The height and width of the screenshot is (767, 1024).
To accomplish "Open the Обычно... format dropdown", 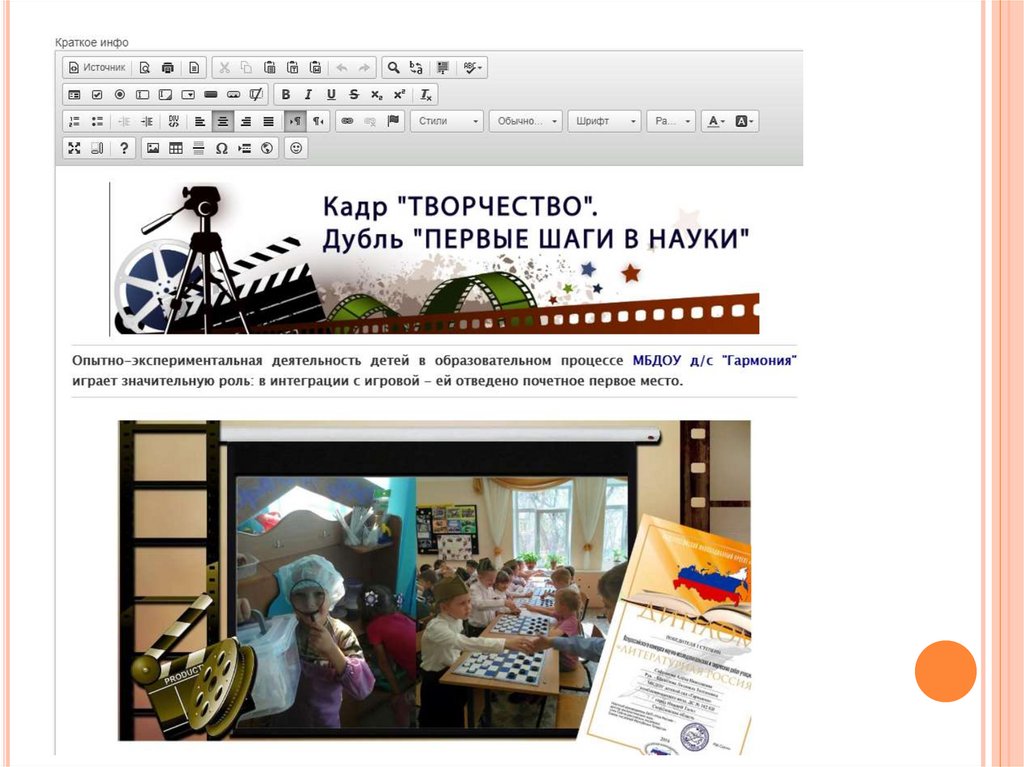I will point(526,121).
